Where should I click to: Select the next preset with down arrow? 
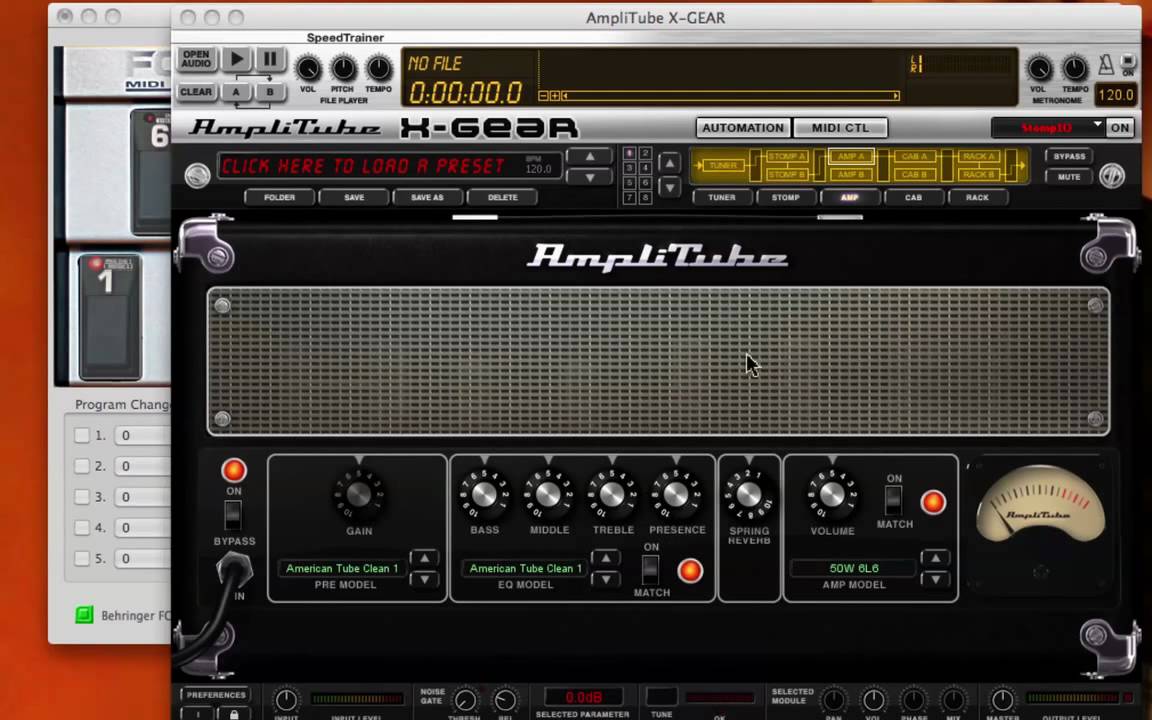pos(590,177)
